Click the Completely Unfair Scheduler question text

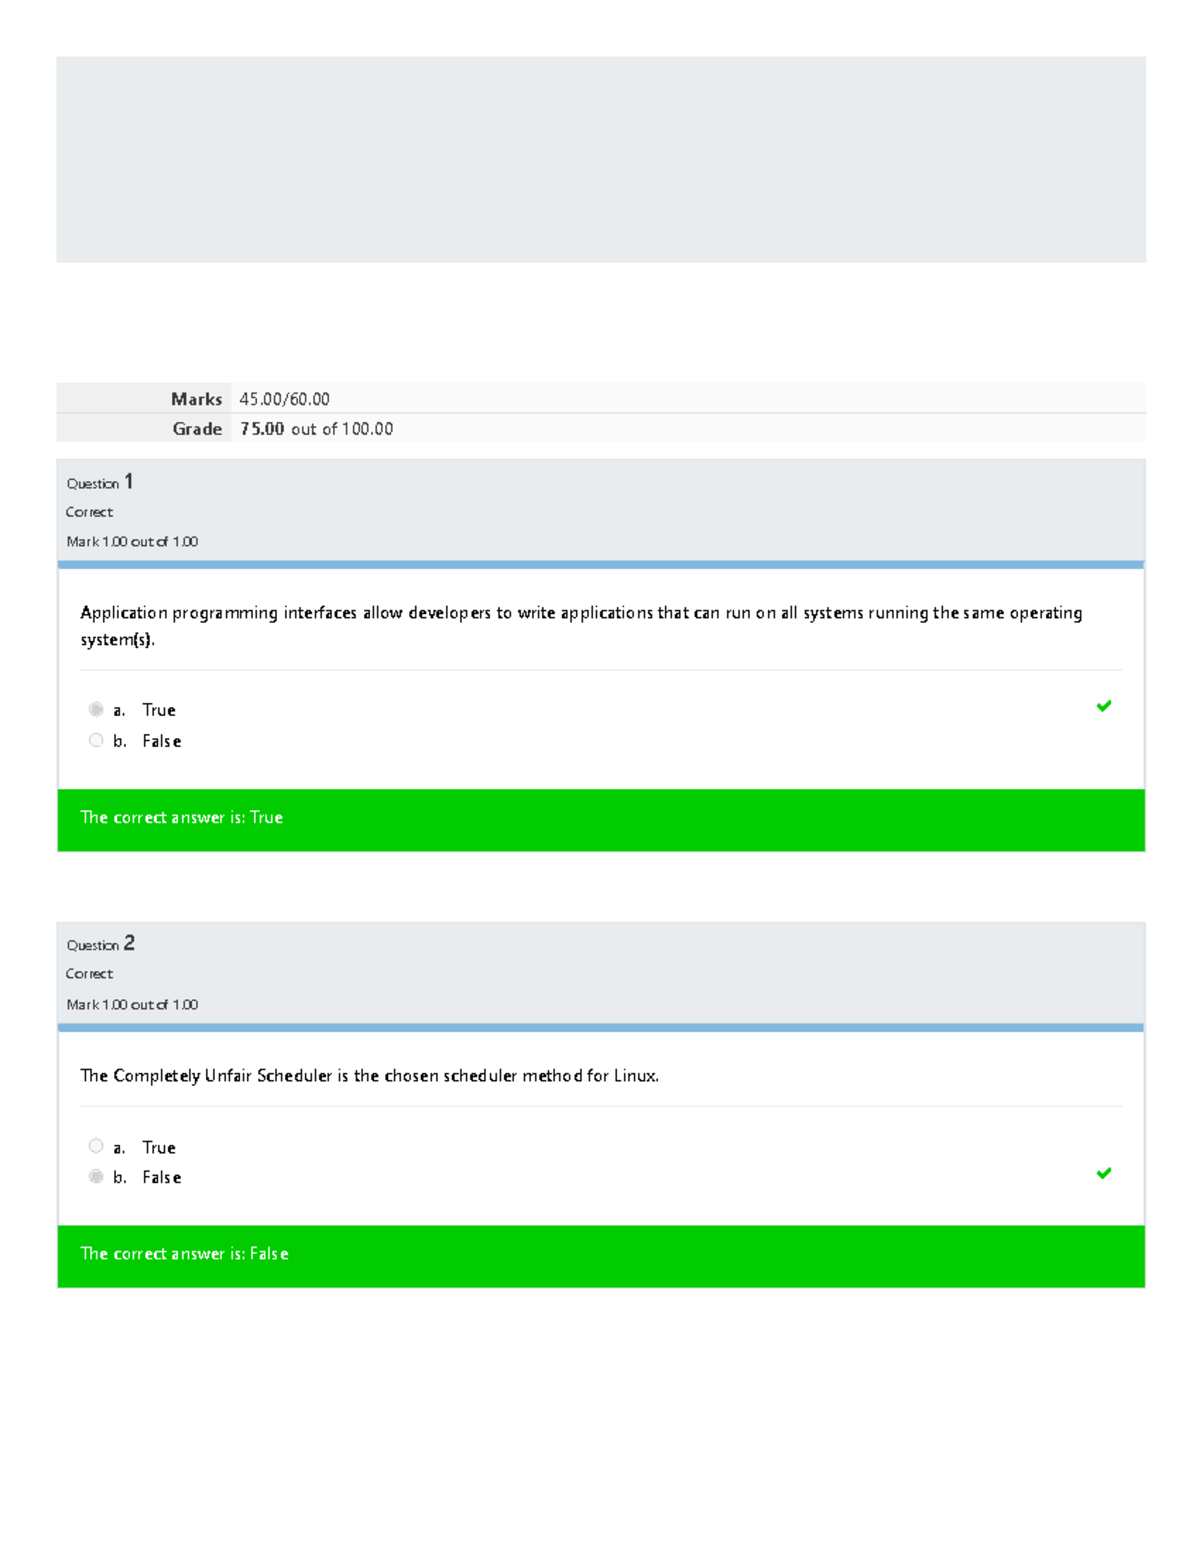pos(369,1076)
